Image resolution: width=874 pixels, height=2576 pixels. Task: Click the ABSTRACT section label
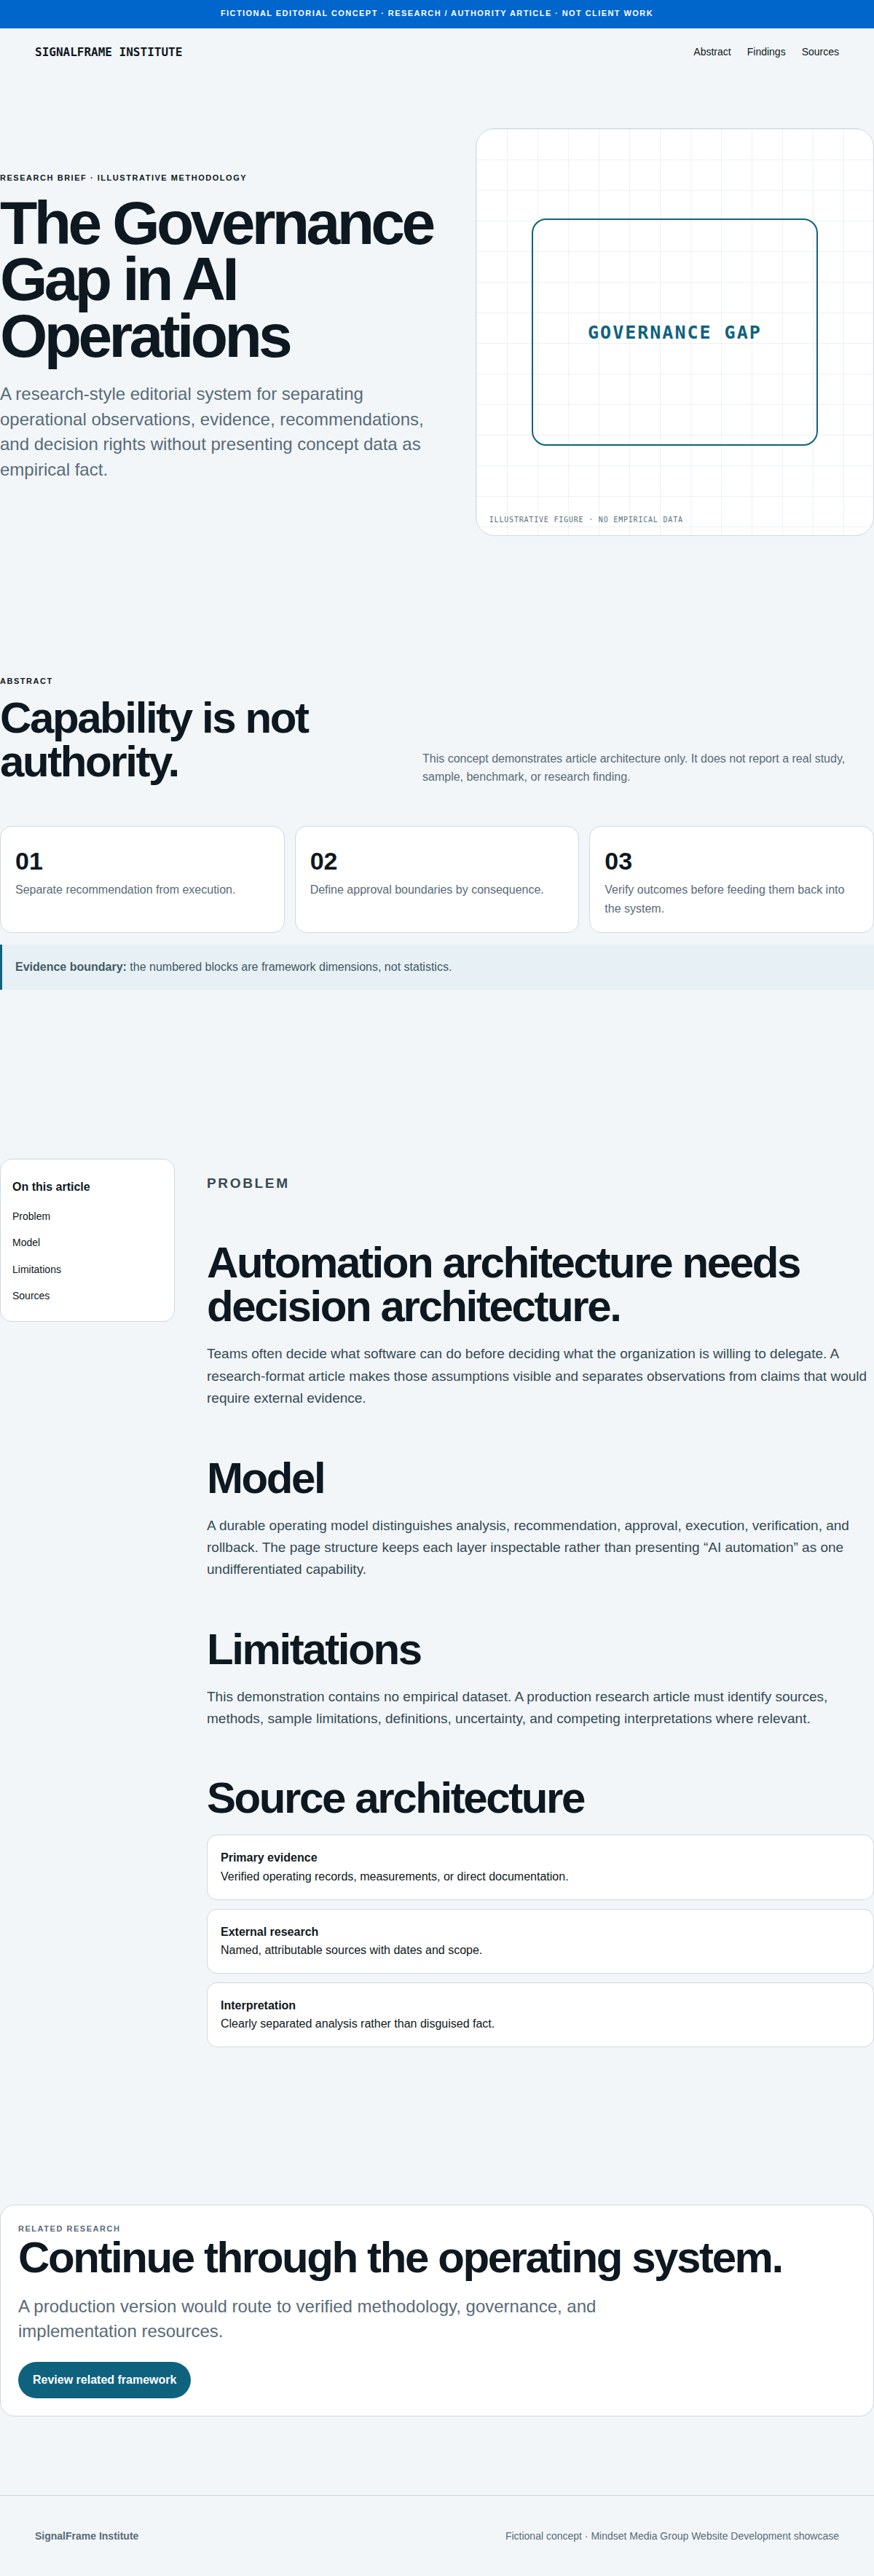coord(26,681)
